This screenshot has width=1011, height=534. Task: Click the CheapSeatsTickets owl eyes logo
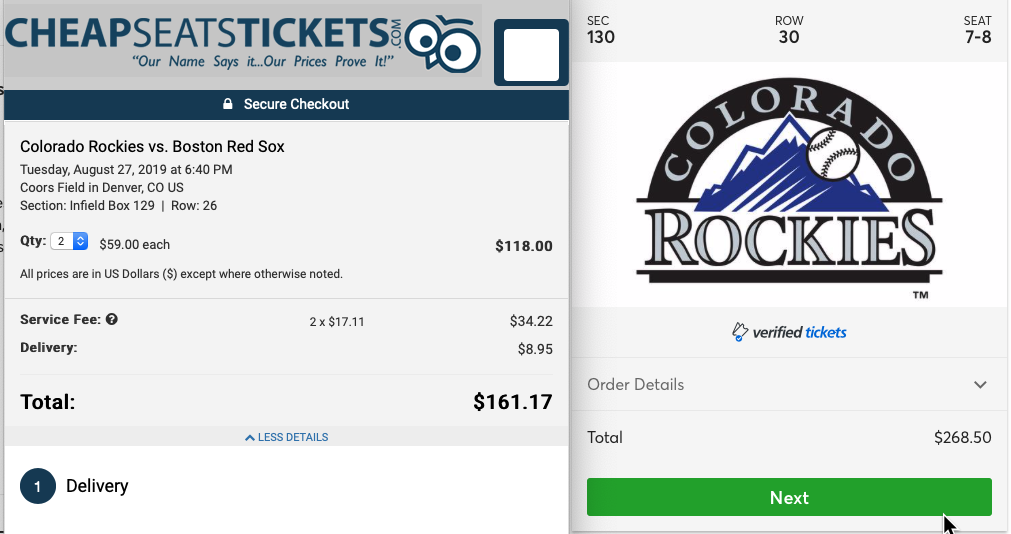443,44
